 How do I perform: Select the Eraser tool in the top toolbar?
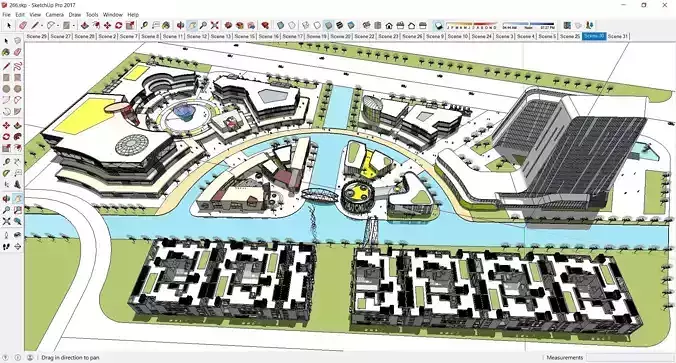point(23,25)
